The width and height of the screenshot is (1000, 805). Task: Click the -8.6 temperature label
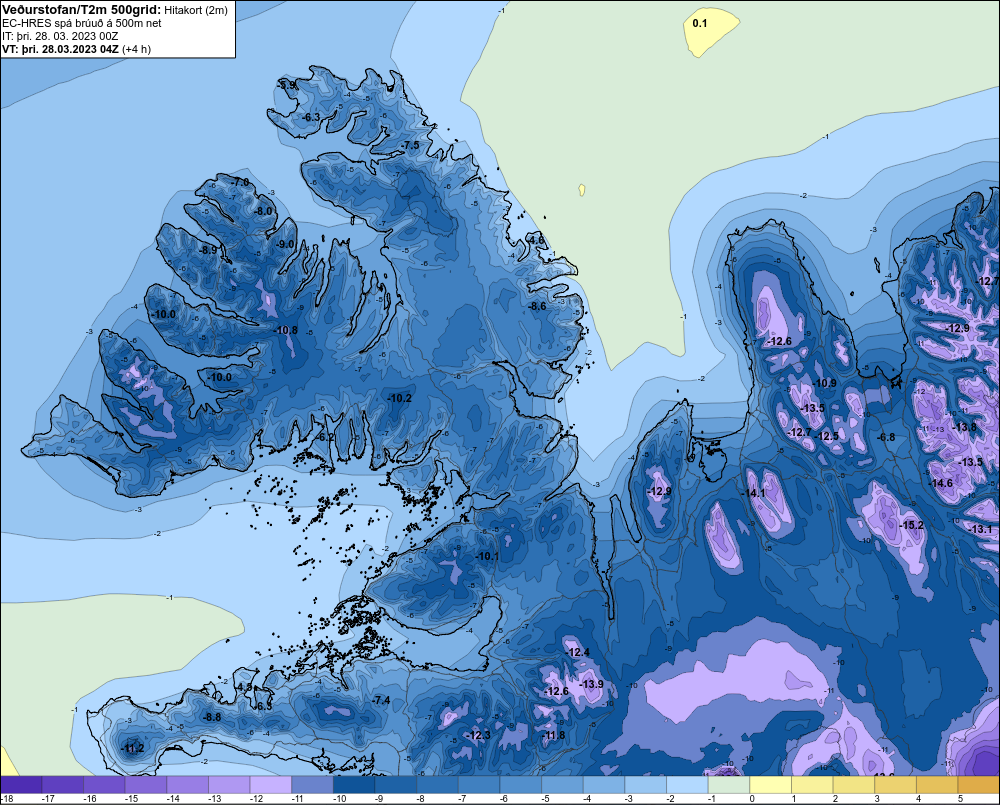coord(537,306)
